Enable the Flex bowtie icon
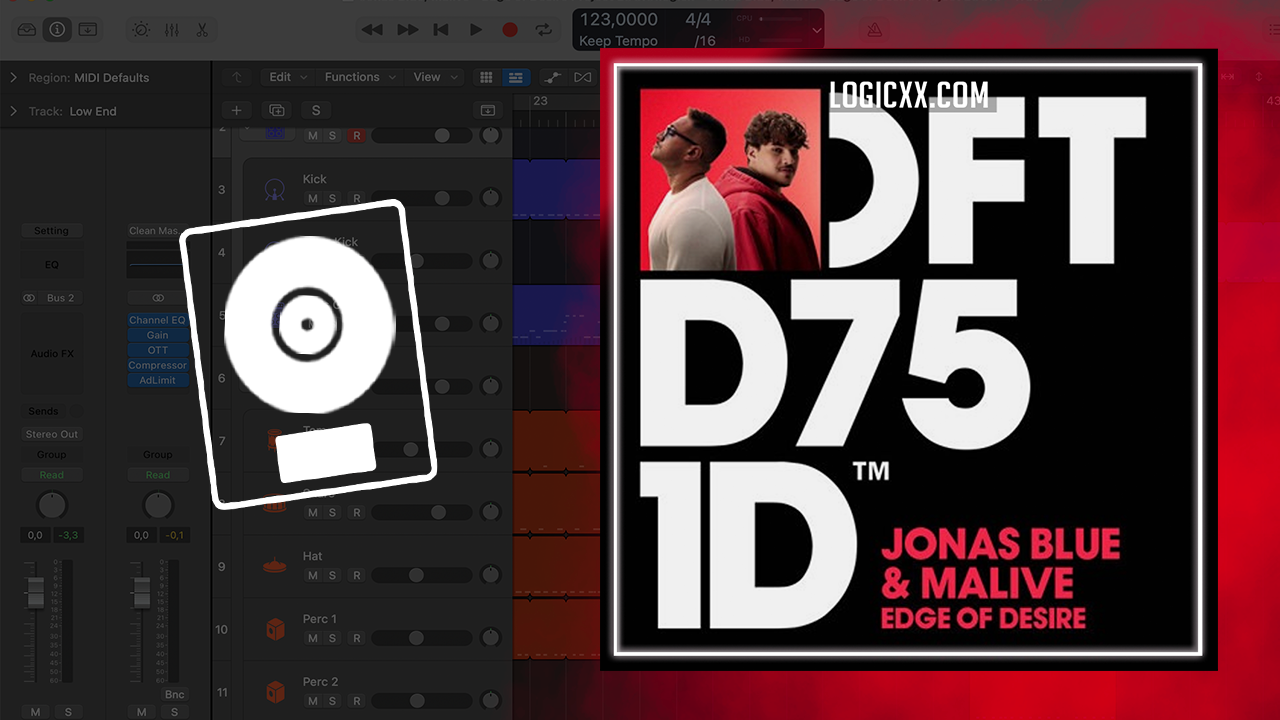The width and height of the screenshot is (1280, 720). point(582,77)
